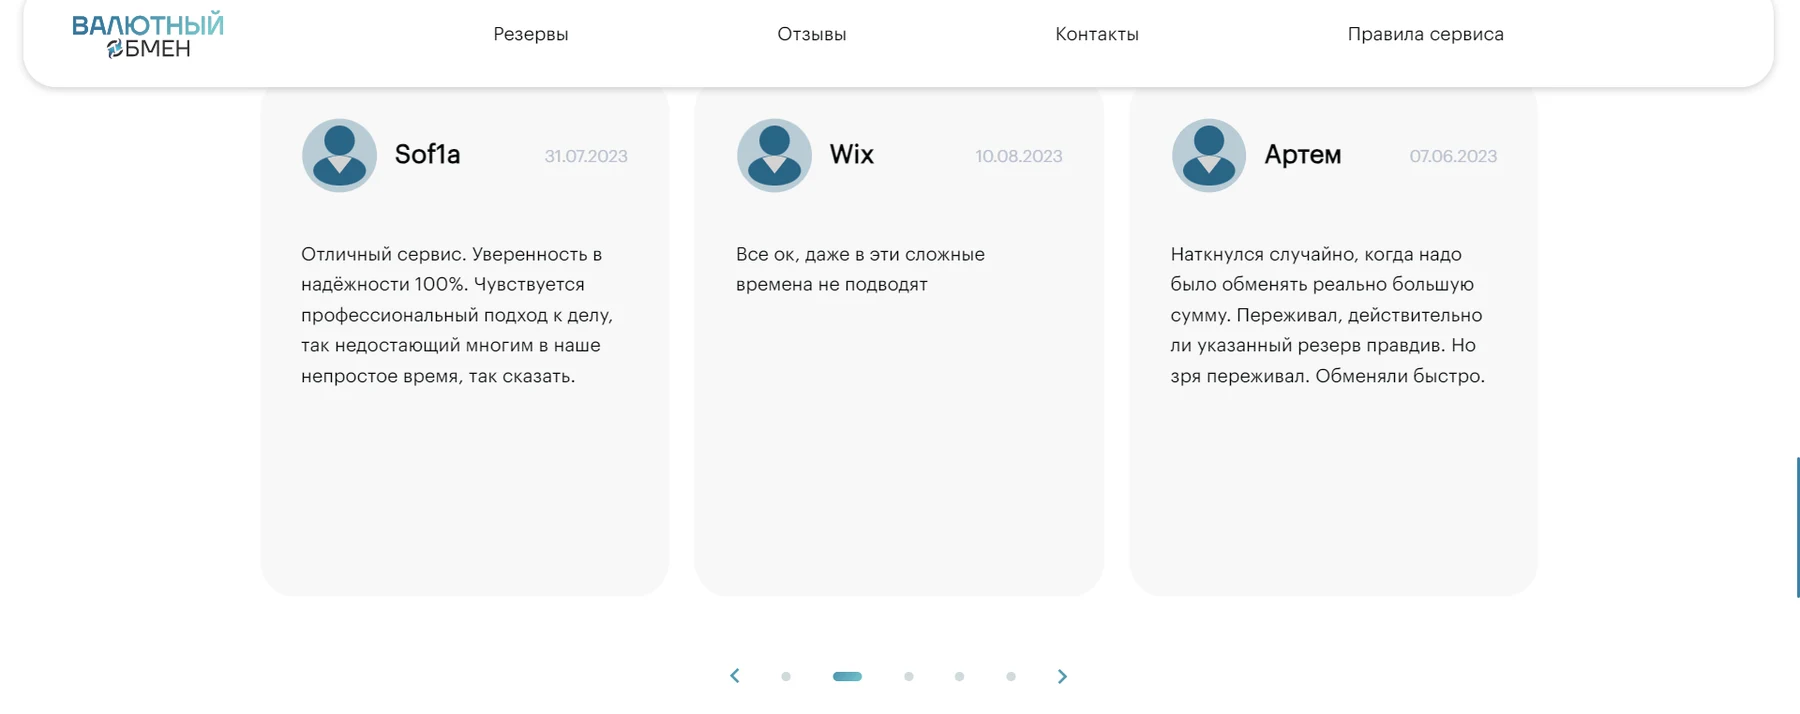Image resolution: width=1800 pixels, height=714 pixels.
Task: Select the fourth carousel pagination dot
Action: click(x=959, y=677)
